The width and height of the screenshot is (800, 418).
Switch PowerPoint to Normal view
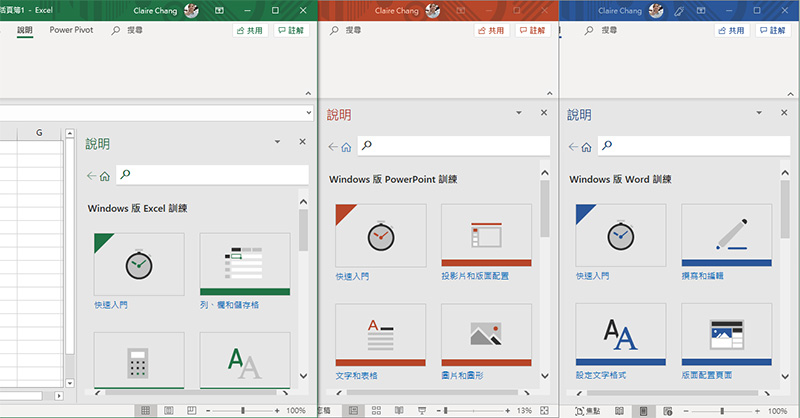pyautogui.click(x=353, y=410)
